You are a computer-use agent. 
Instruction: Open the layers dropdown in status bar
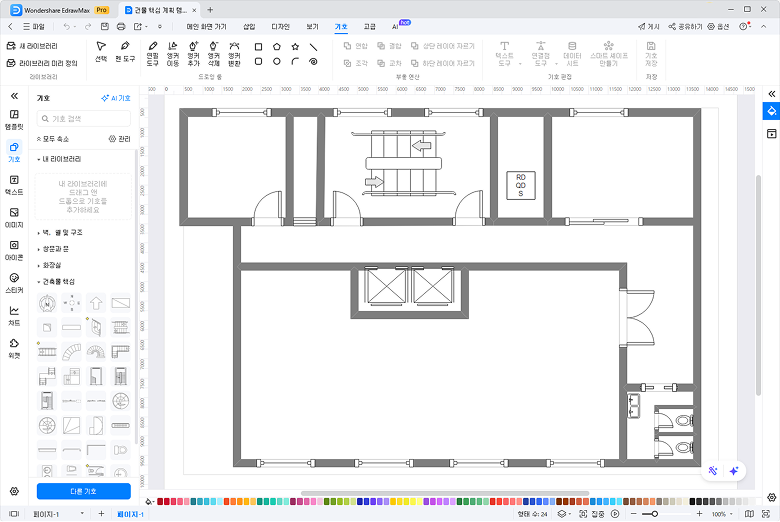coord(564,514)
